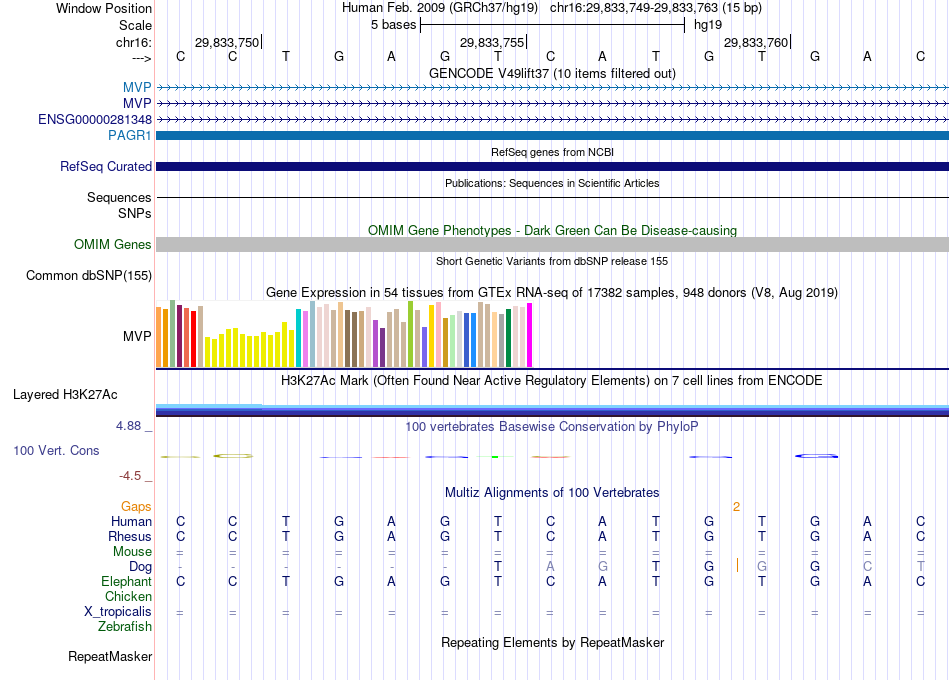This screenshot has width=950, height=680.
Task: Click the 29,833,760 coordinate tick
Action: (756, 42)
